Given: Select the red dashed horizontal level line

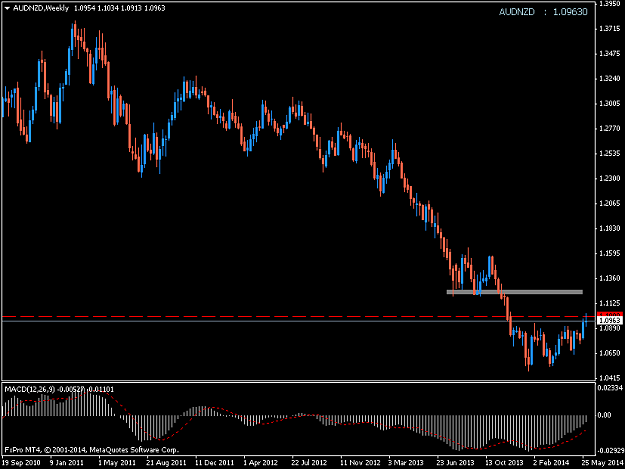Looking at the screenshot, I should [x=298, y=316].
